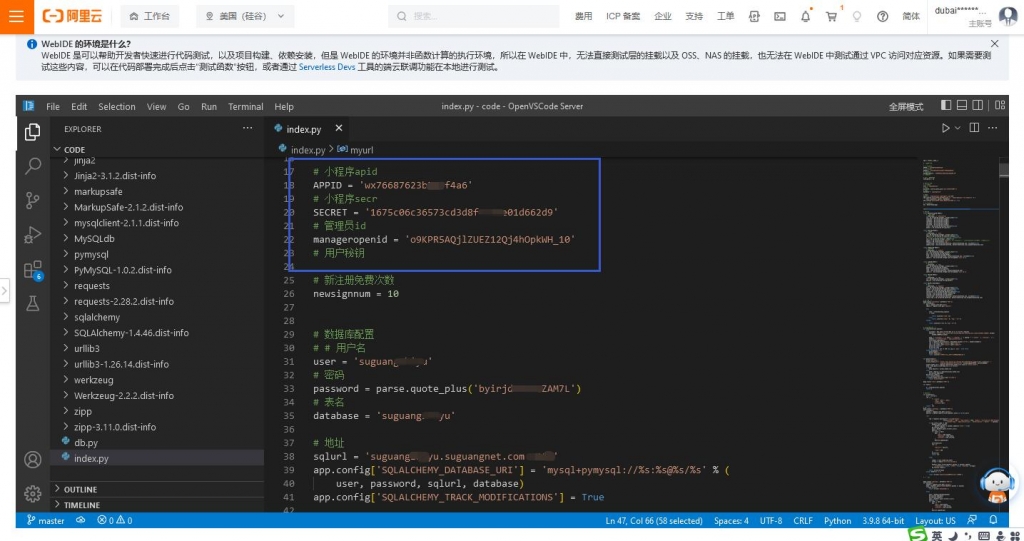Toggle bottom panel layout icon

point(962,105)
